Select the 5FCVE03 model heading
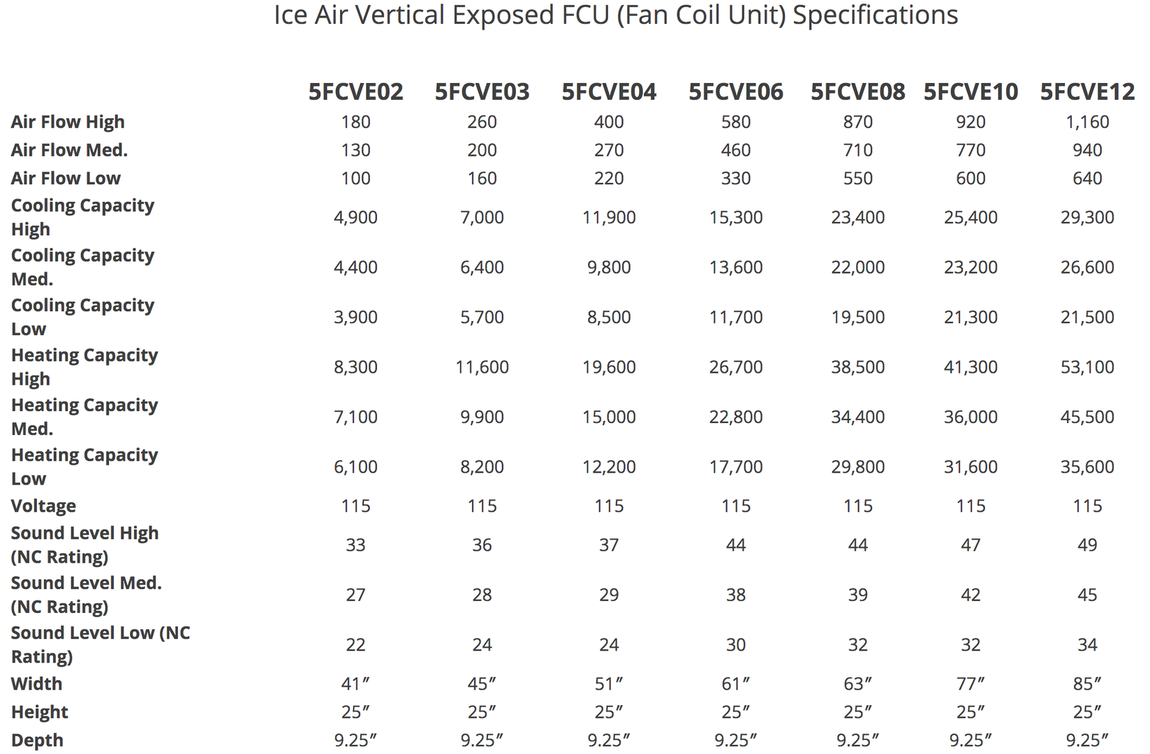Screen dimensions: 1150x754 pyautogui.click(x=482, y=92)
